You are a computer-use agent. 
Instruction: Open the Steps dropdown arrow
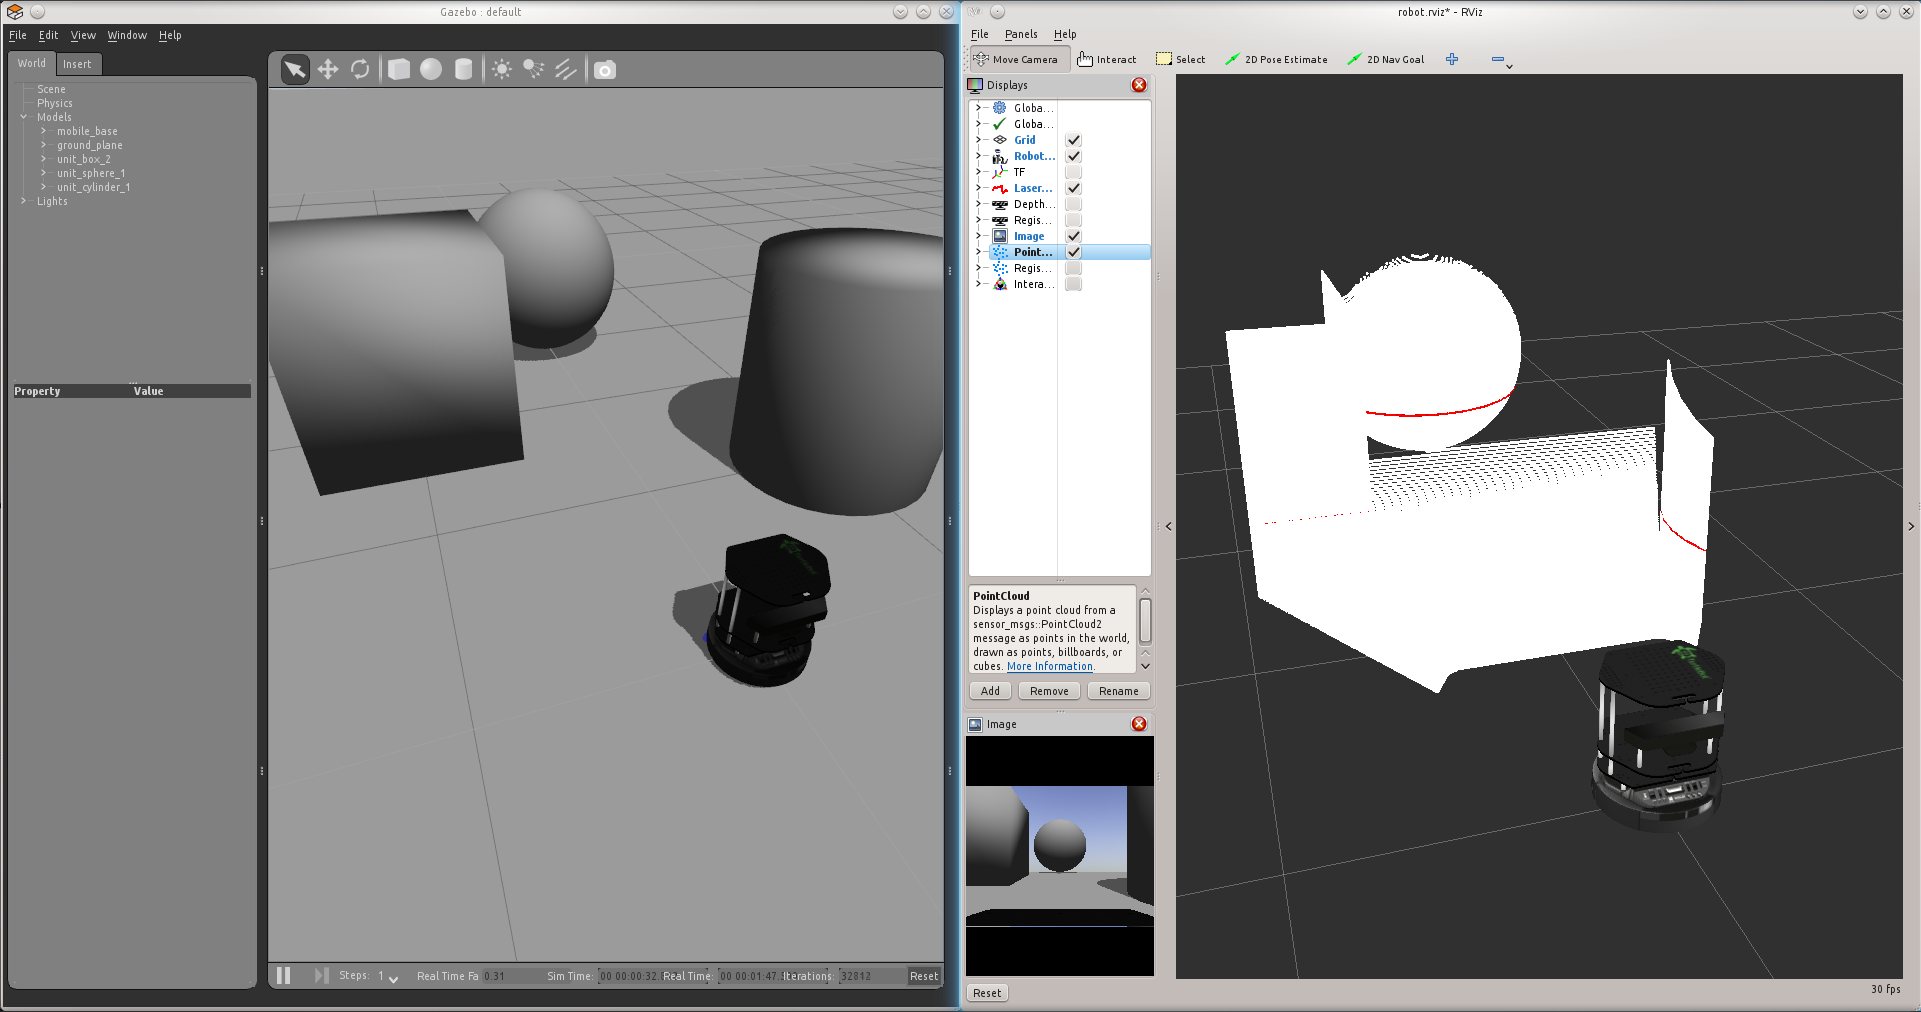point(393,977)
